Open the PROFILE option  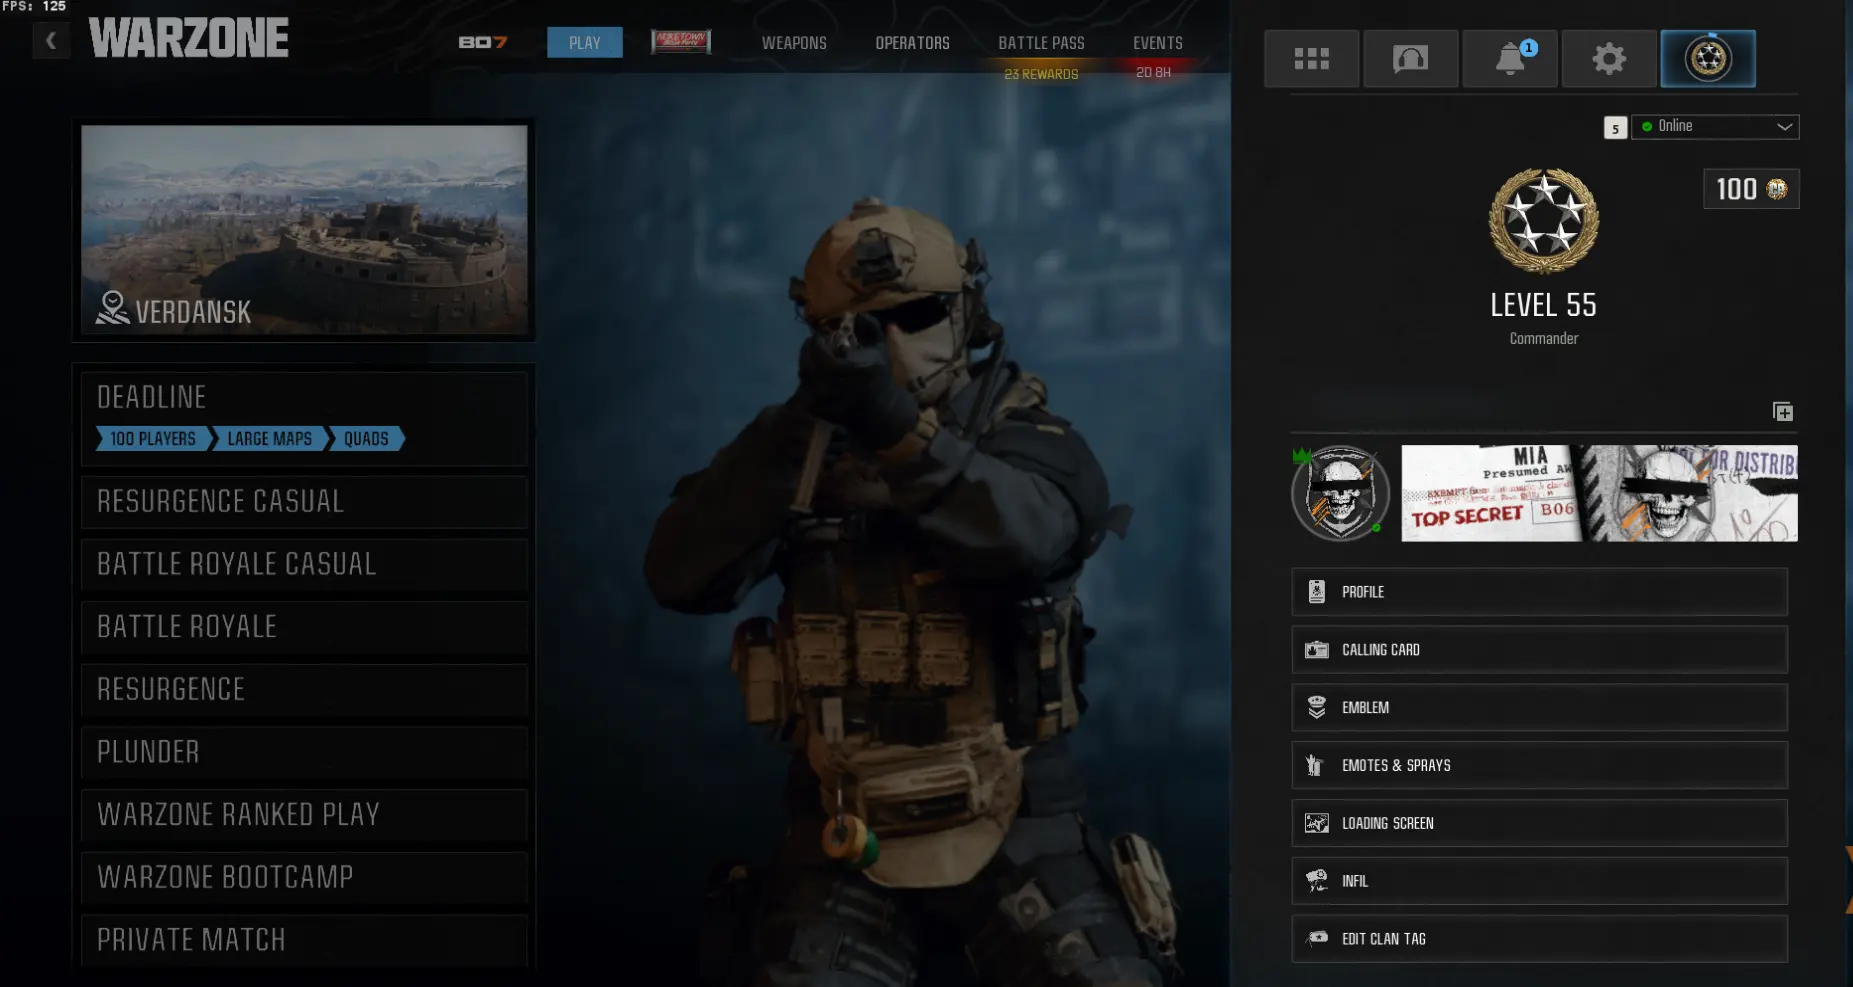pyautogui.click(x=1540, y=592)
